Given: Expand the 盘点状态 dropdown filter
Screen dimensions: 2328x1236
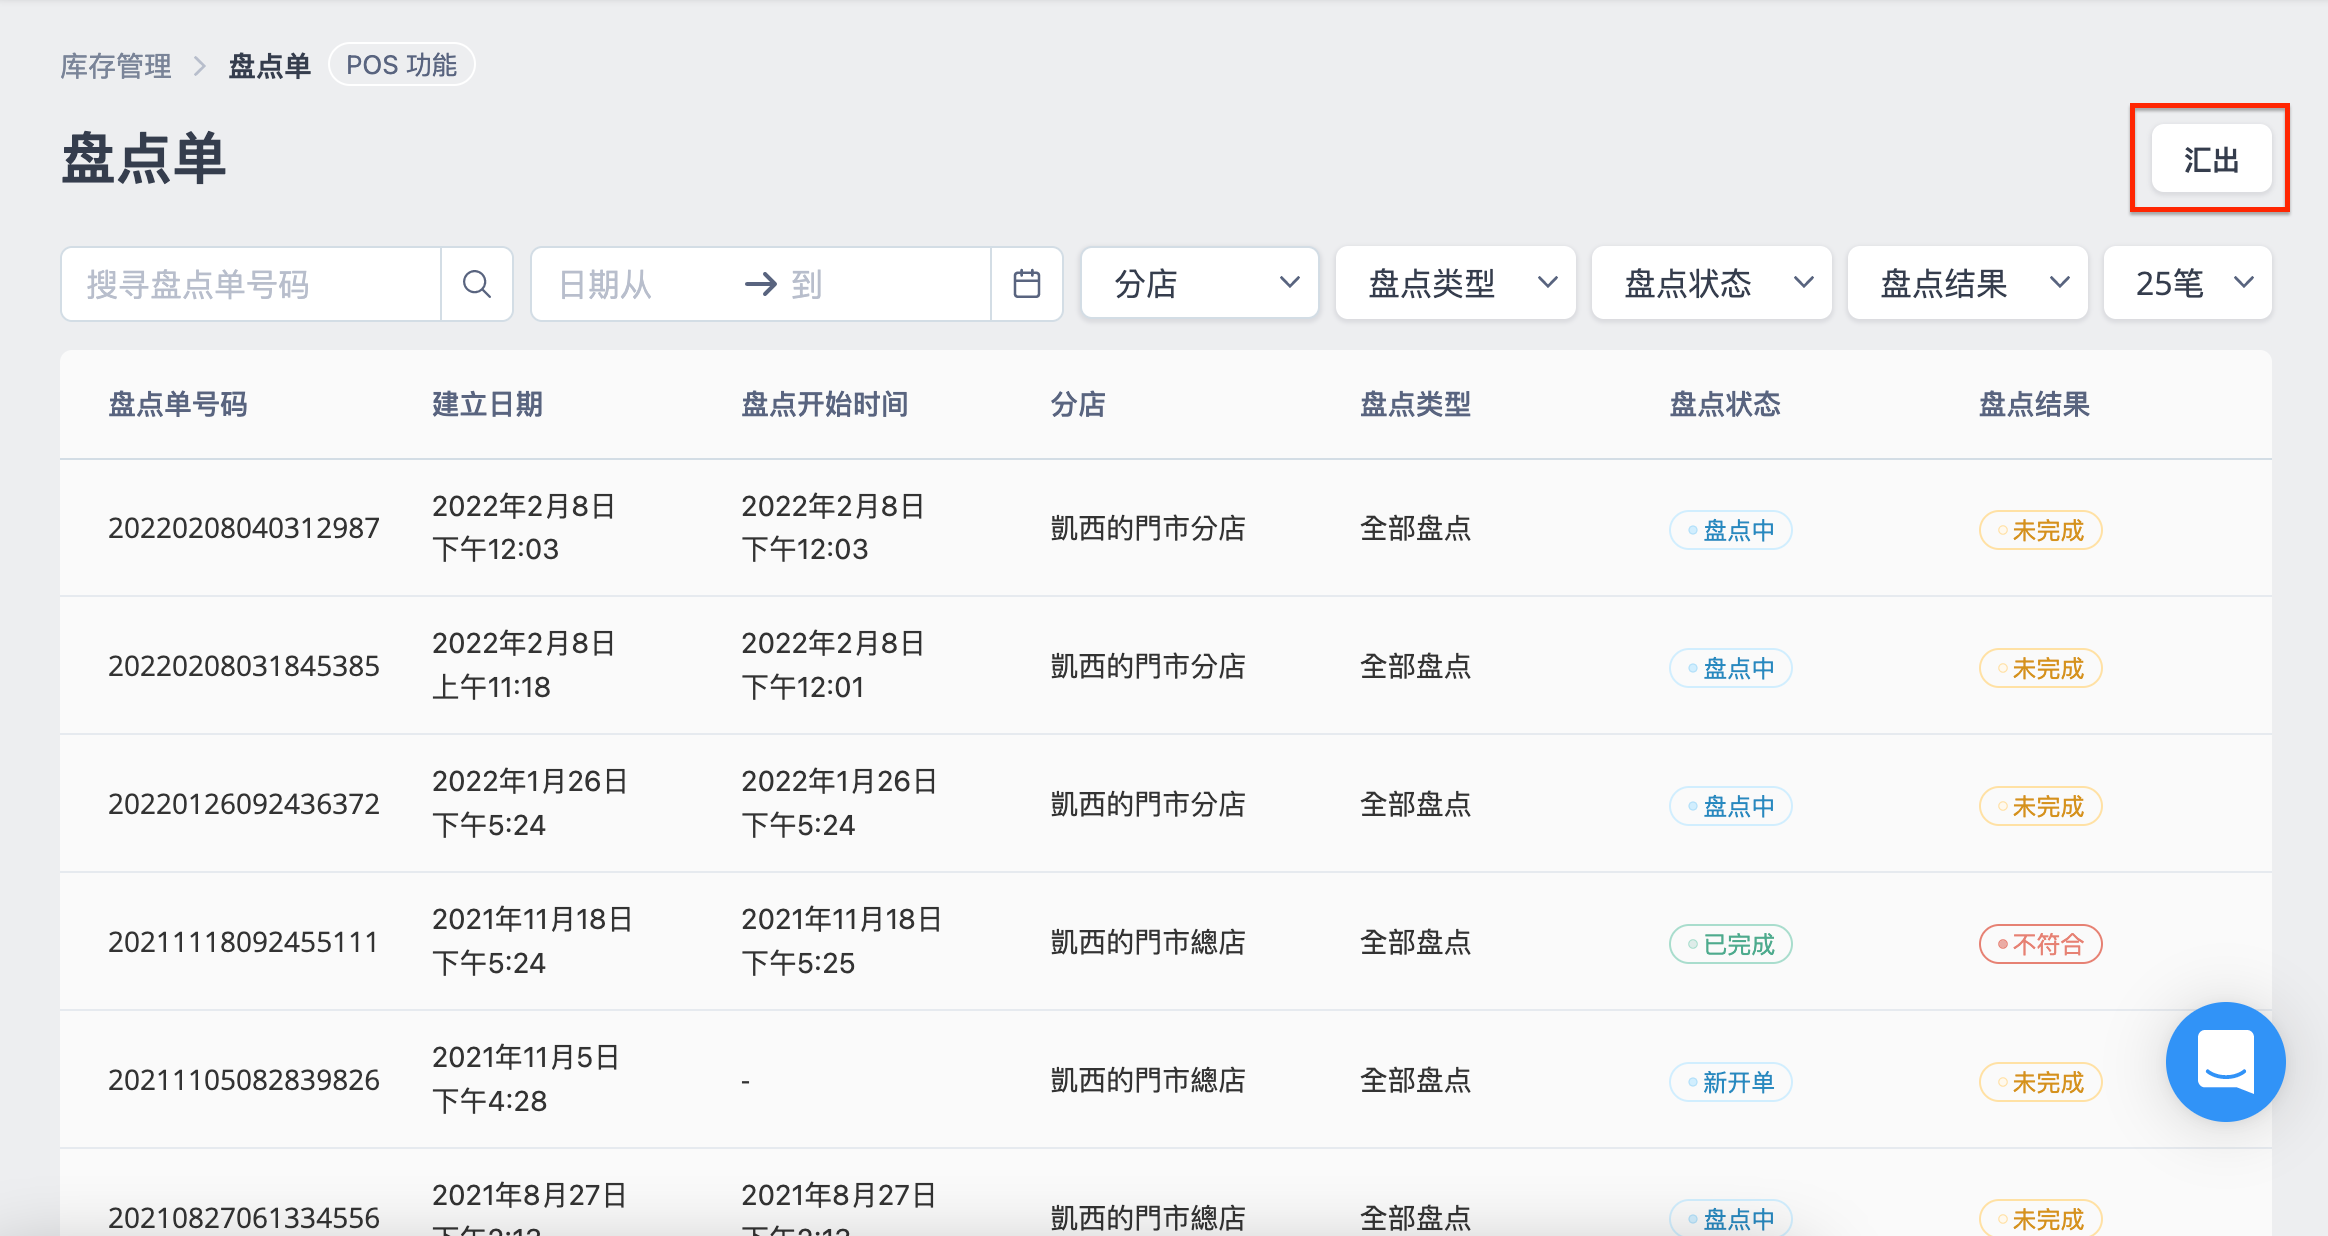Looking at the screenshot, I should (1711, 283).
